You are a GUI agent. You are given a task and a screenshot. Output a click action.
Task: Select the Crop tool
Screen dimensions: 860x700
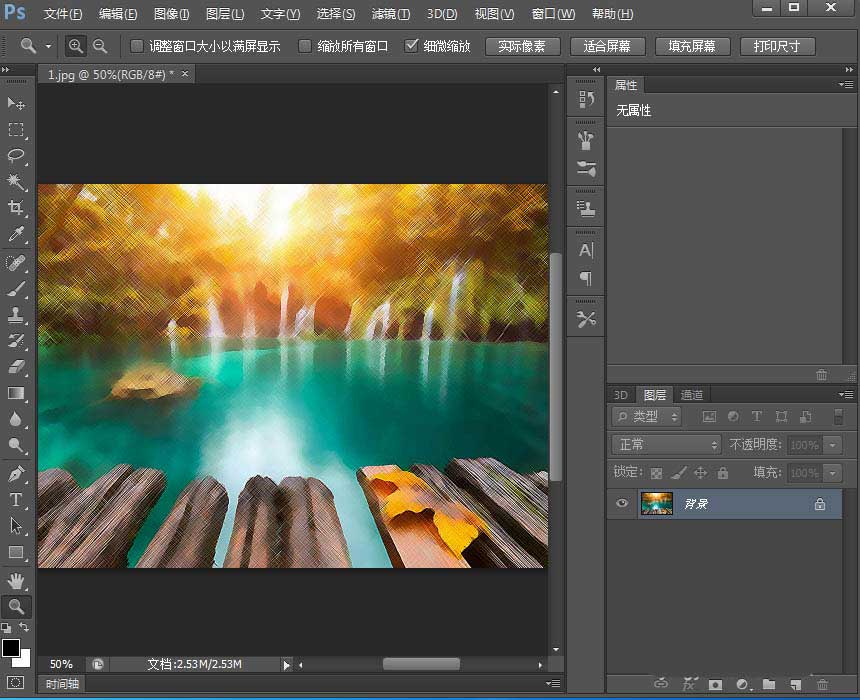14,208
